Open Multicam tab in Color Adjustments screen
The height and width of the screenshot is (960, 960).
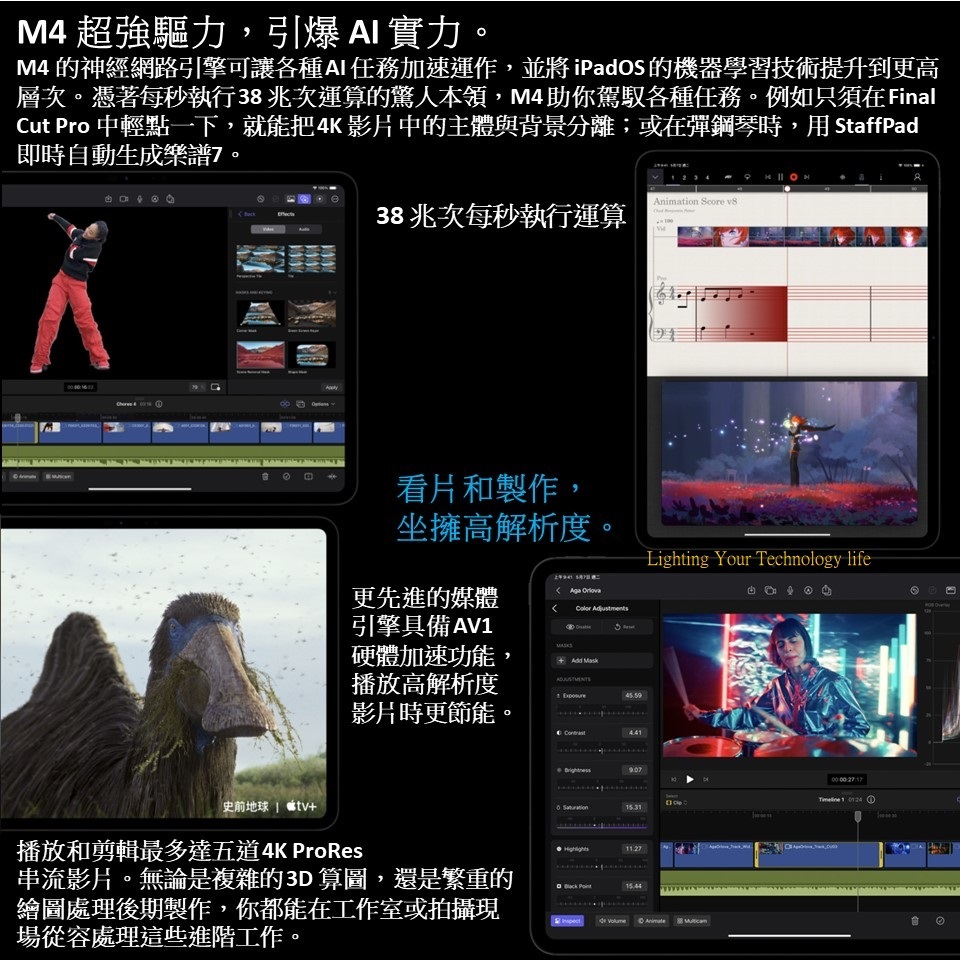[x=692, y=921]
